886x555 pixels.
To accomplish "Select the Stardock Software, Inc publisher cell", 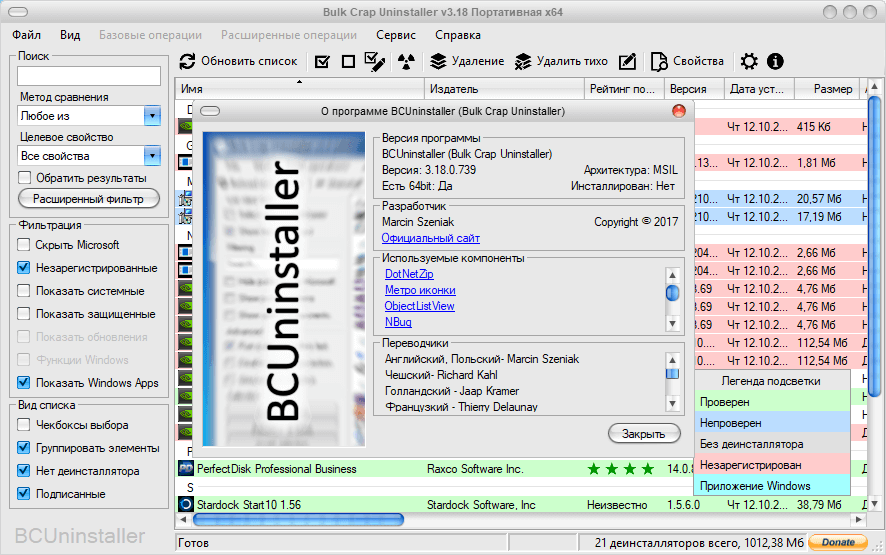I will click(481, 504).
